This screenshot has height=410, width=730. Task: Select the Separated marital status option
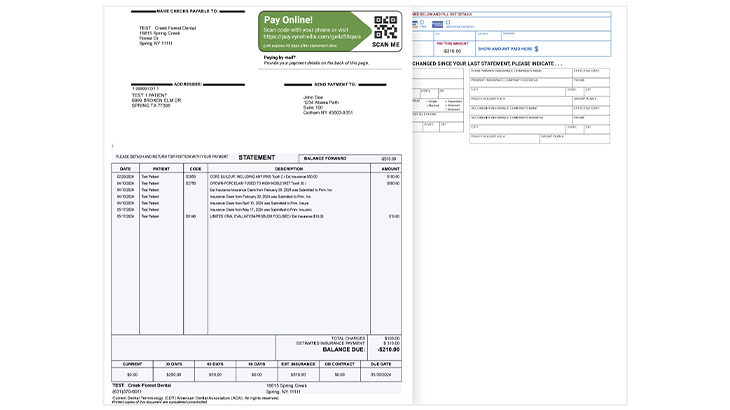point(453,101)
